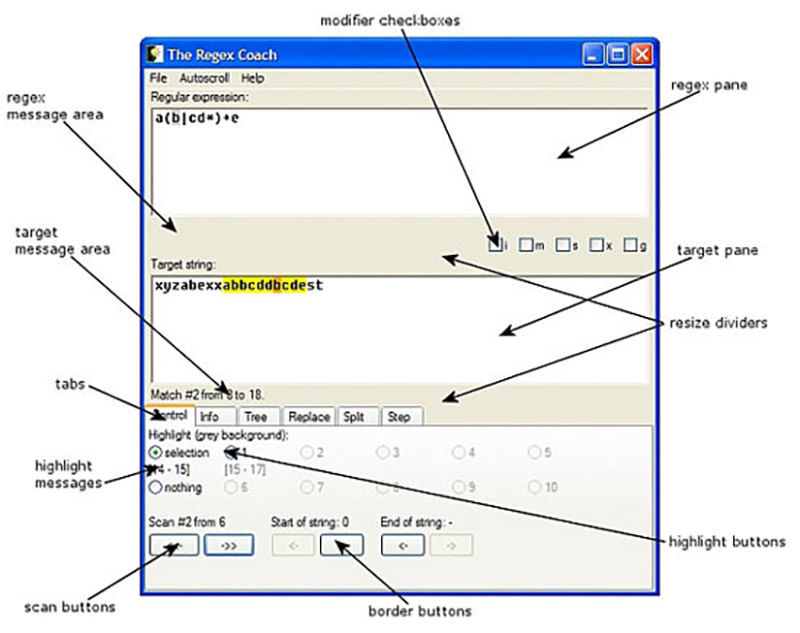This screenshot has width=800, height=633.
Task: Switch to the Step tab
Action: (402, 417)
